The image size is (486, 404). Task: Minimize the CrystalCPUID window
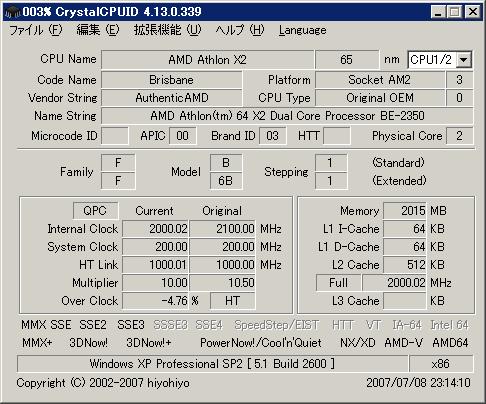(438, 12)
